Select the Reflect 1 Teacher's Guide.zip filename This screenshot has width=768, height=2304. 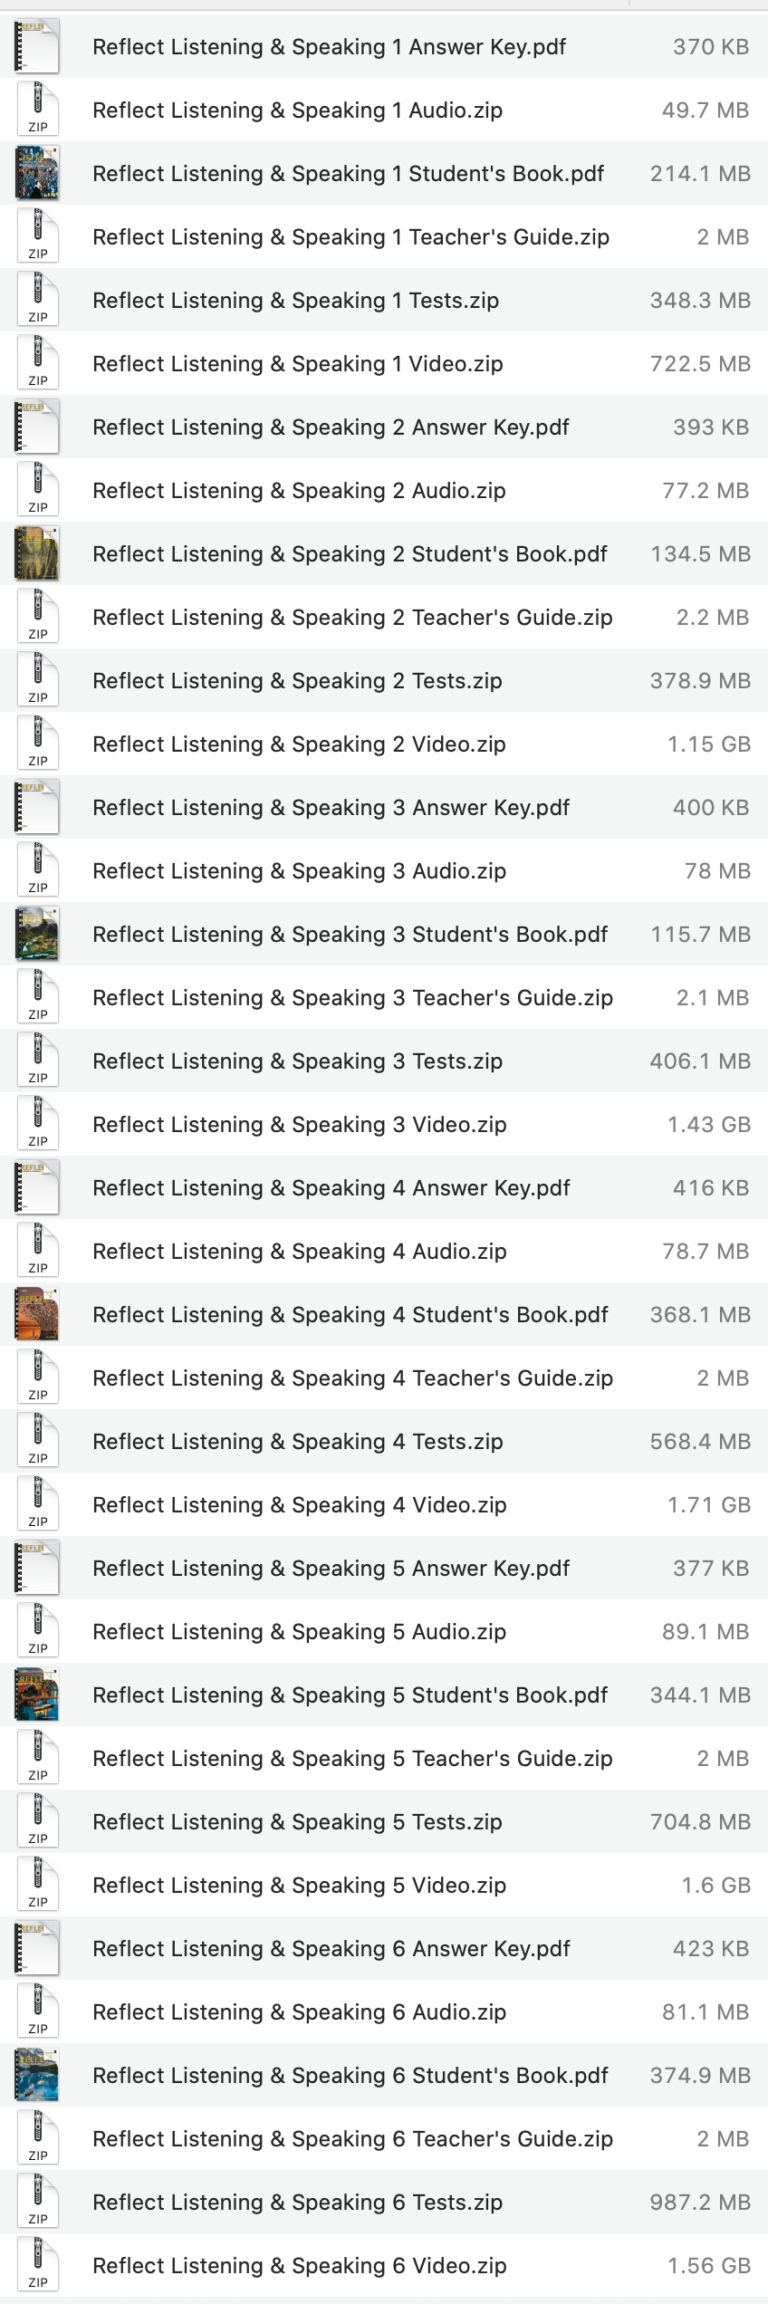click(350, 237)
